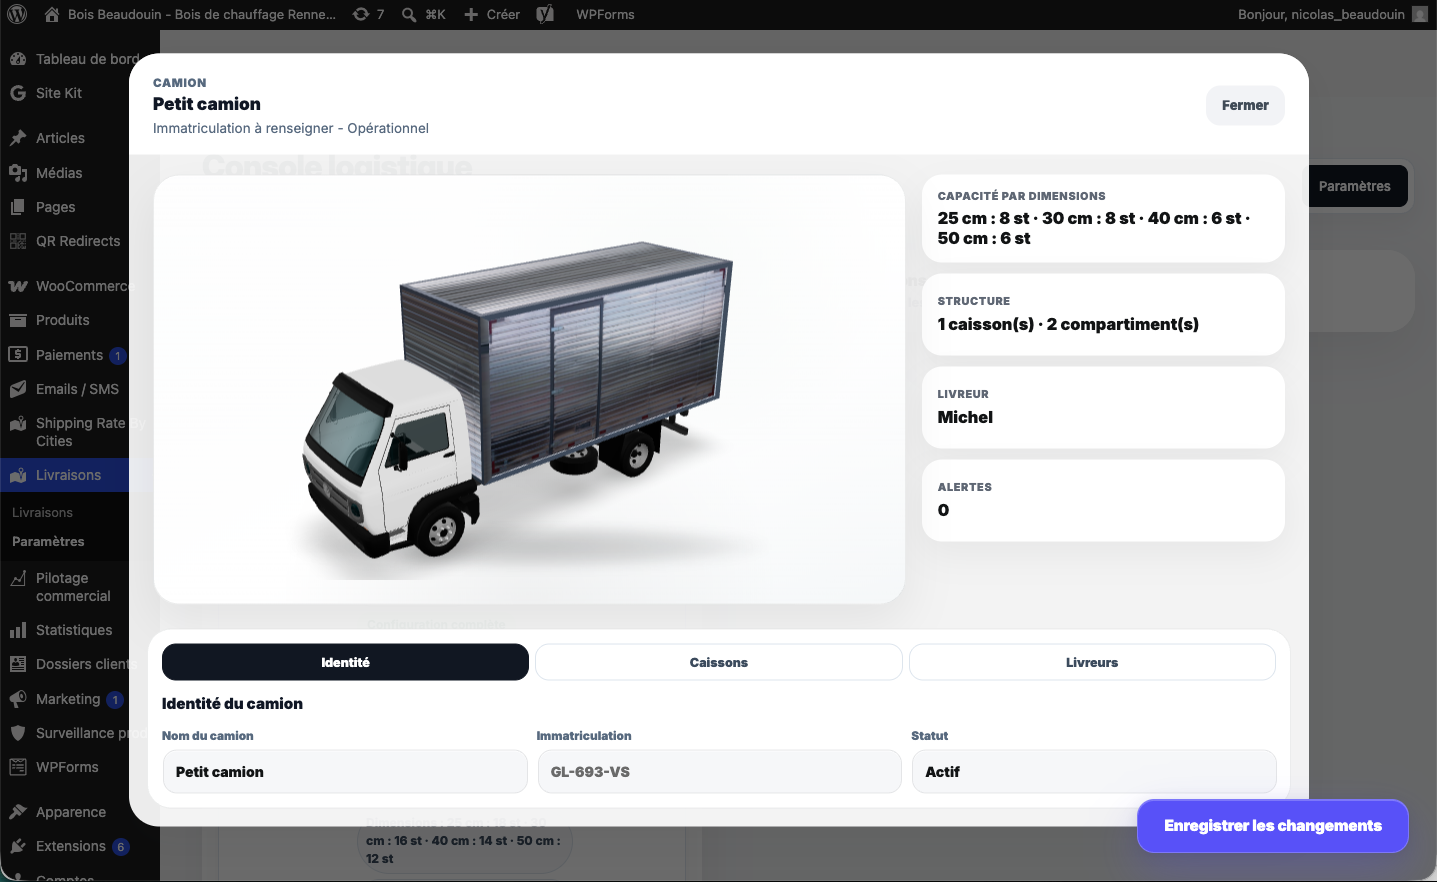Click the Paiements notification badge
The width and height of the screenshot is (1437, 882).
(117, 356)
